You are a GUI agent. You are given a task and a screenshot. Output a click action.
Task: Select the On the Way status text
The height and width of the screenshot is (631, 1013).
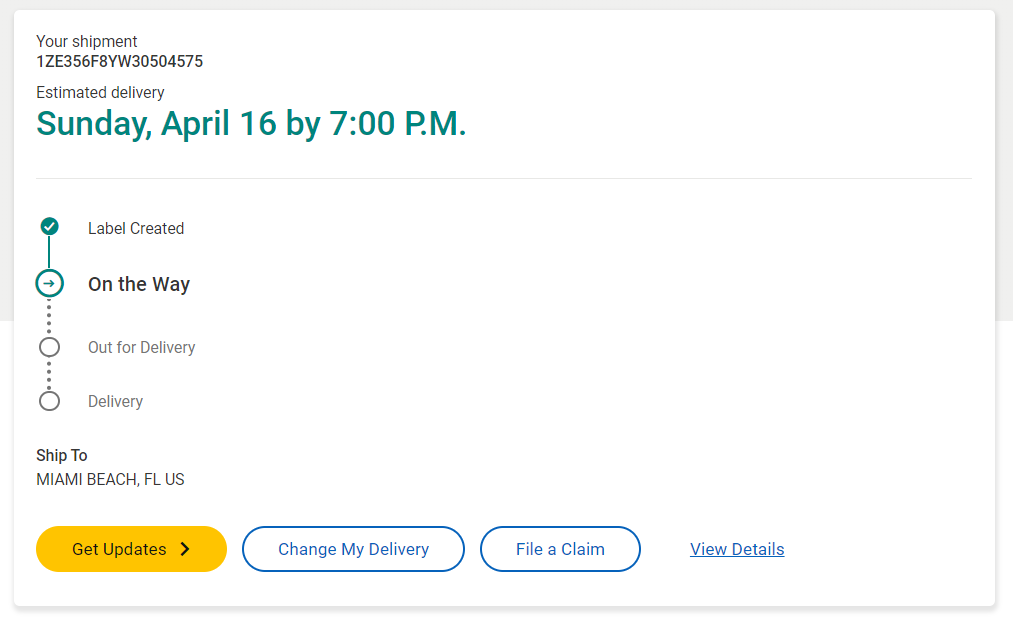click(x=139, y=284)
